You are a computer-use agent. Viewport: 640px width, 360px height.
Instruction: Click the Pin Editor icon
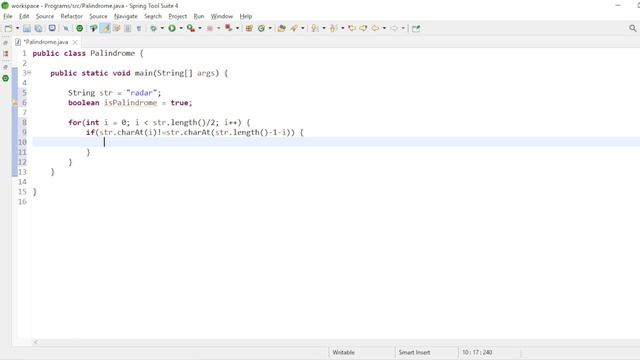click(x=416, y=28)
